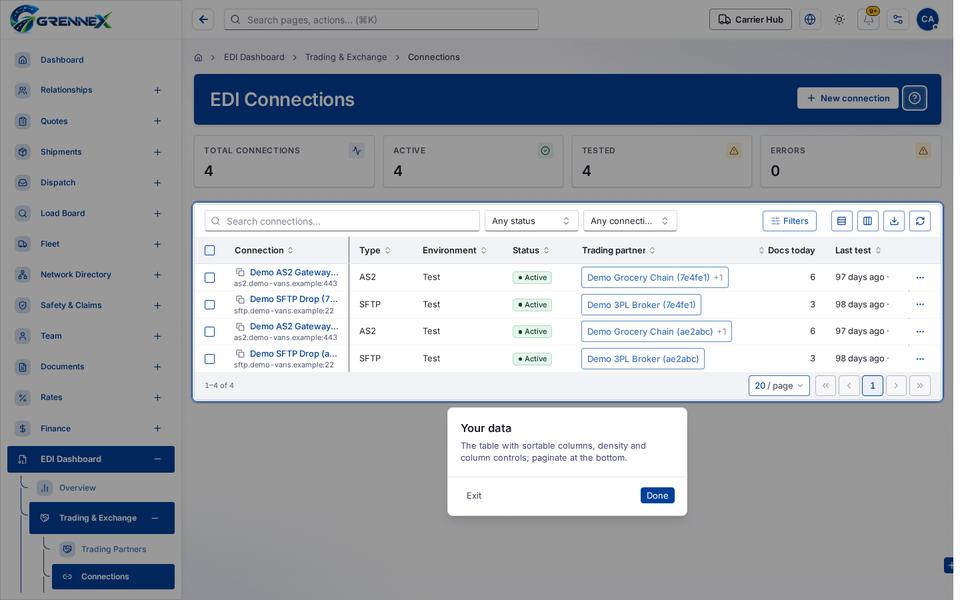This screenshot has width=960, height=600.
Task: Focus the Search pages, actions field
Action: click(381, 20)
